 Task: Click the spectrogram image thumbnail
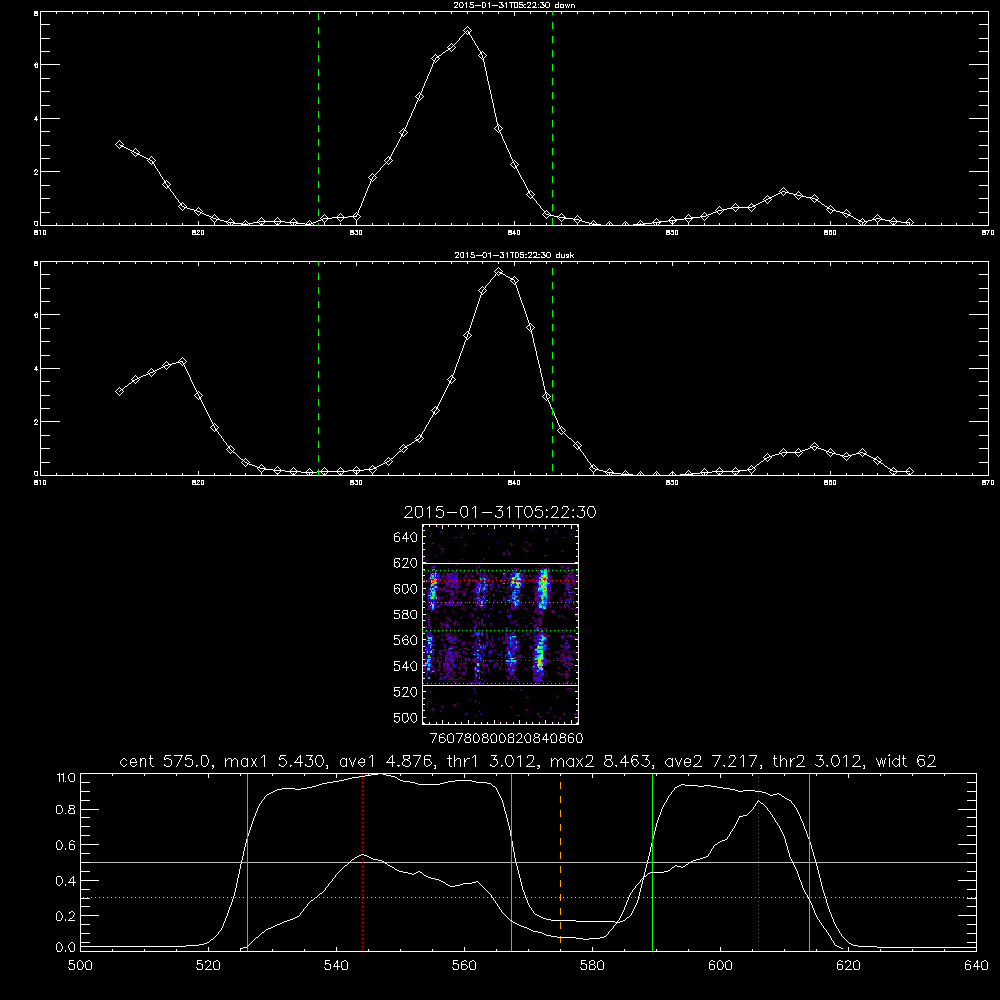coord(500,624)
